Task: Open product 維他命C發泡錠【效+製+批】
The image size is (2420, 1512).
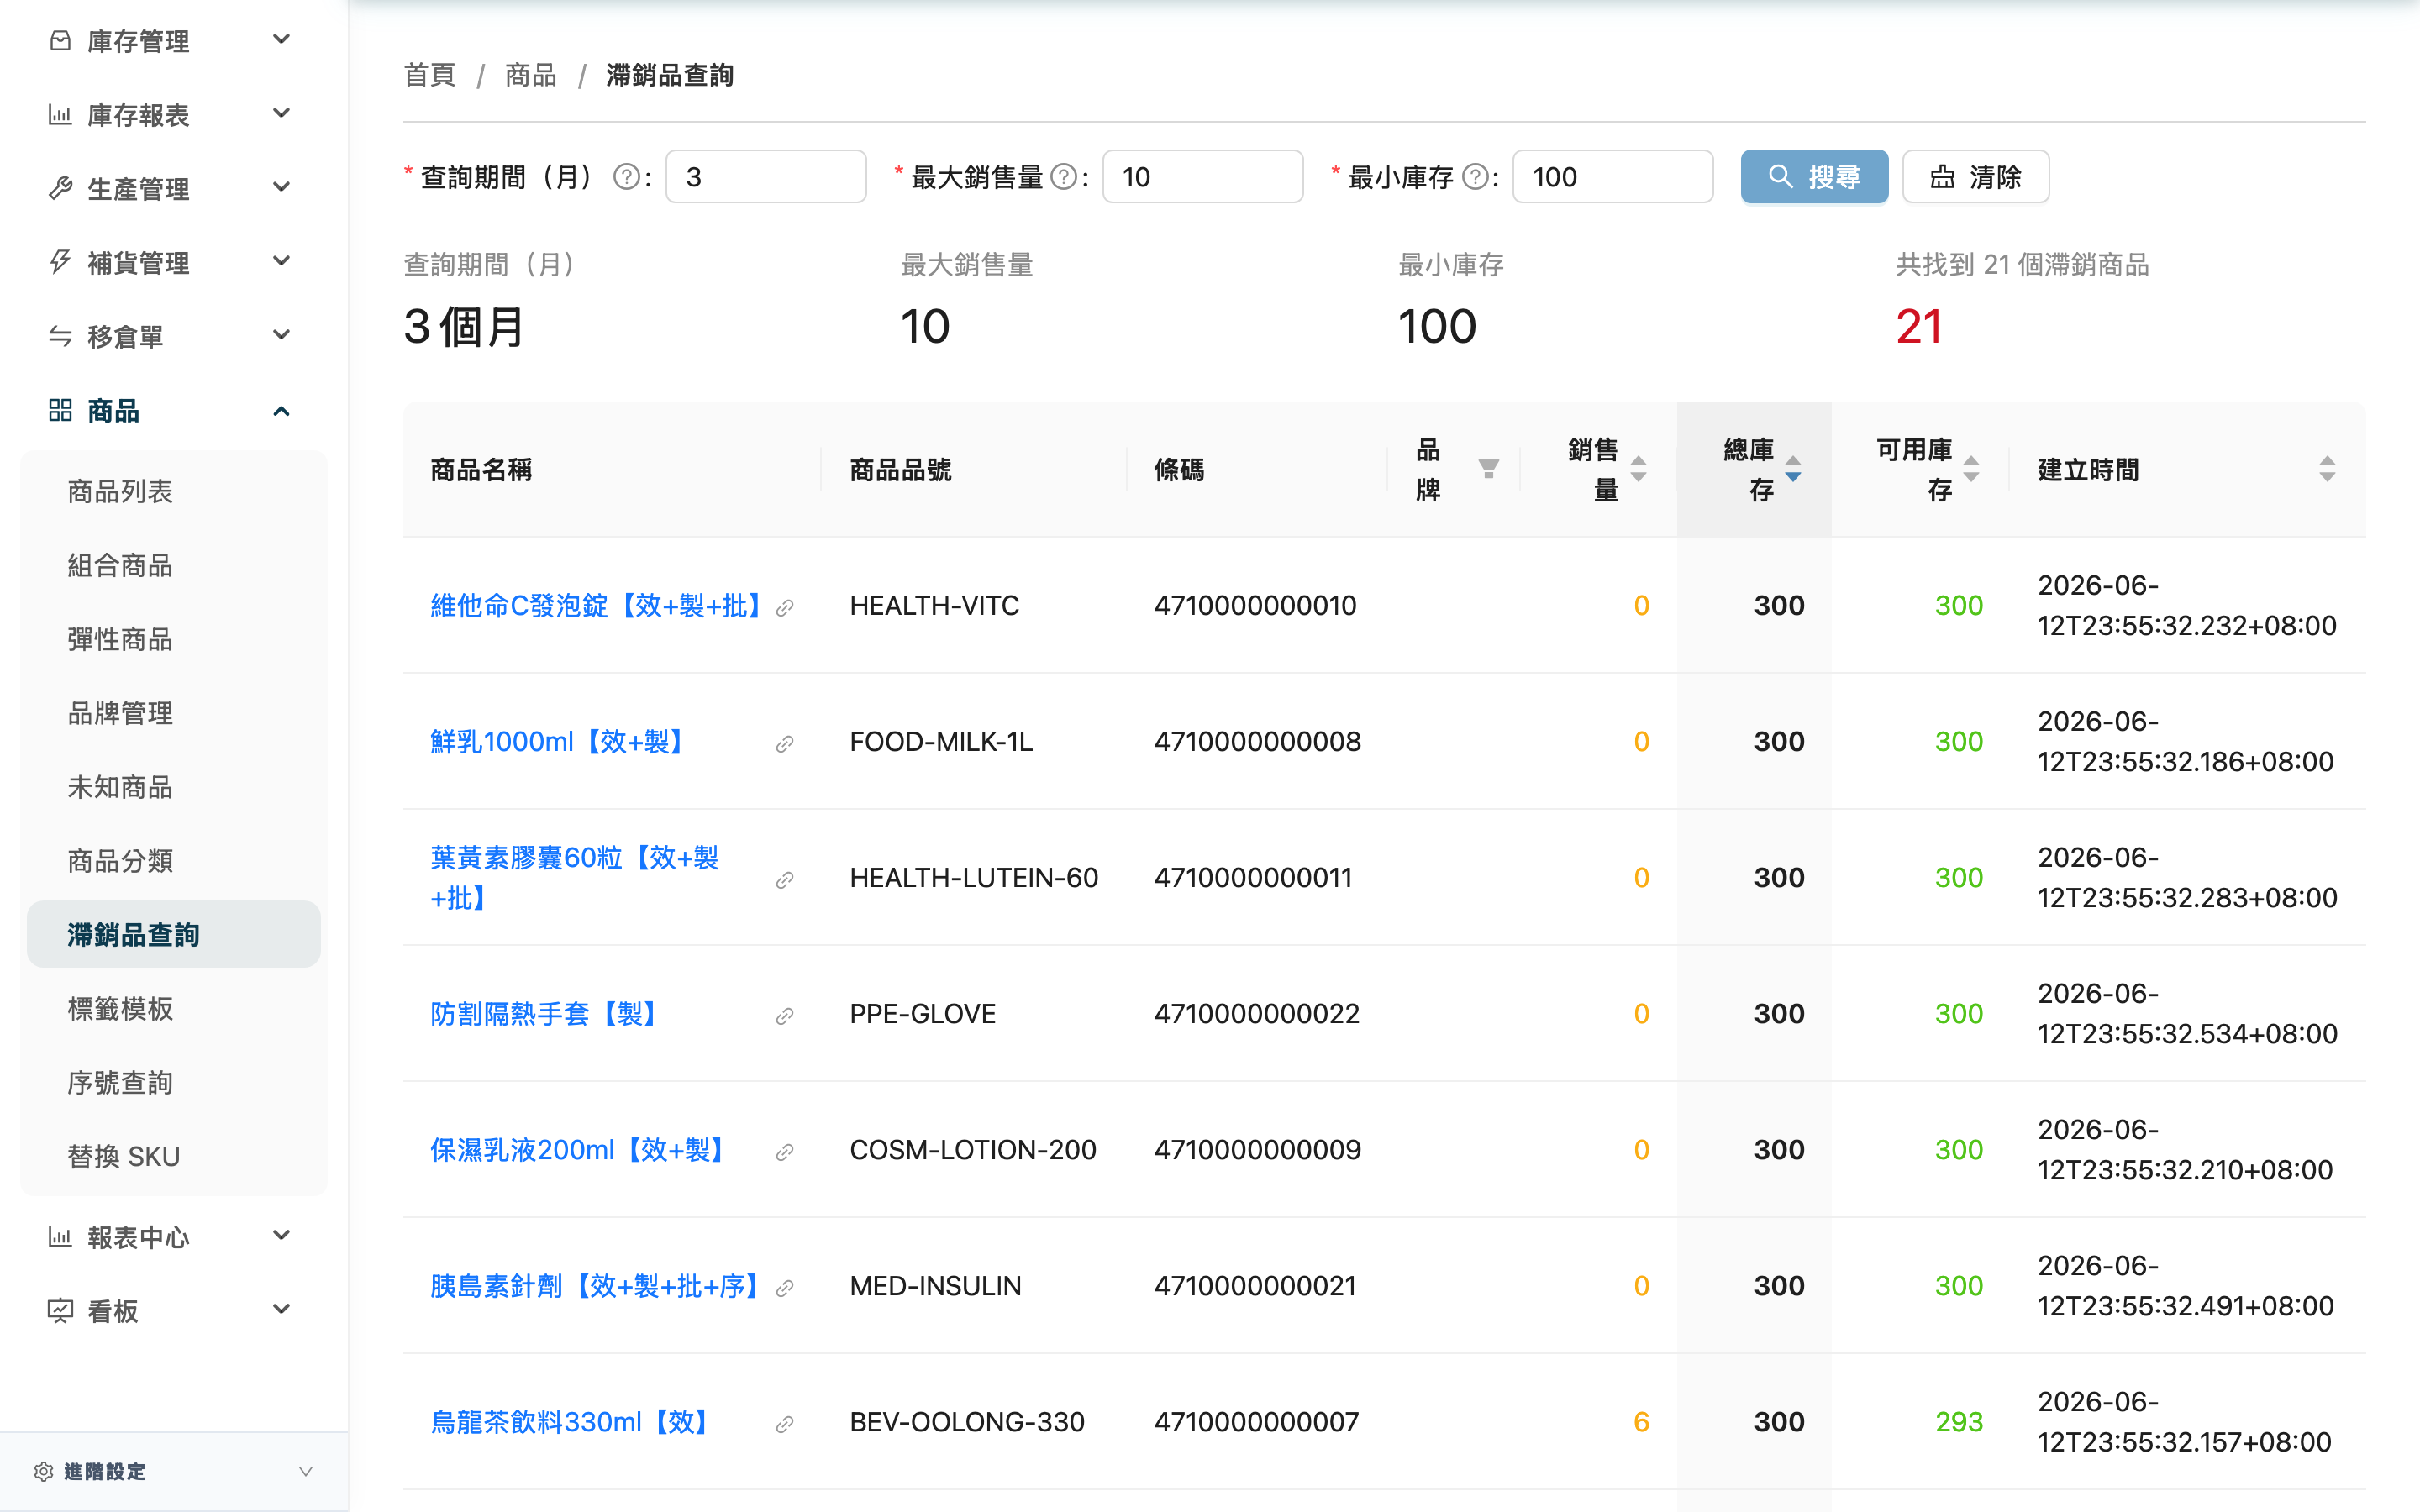Action: click(597, 606)
